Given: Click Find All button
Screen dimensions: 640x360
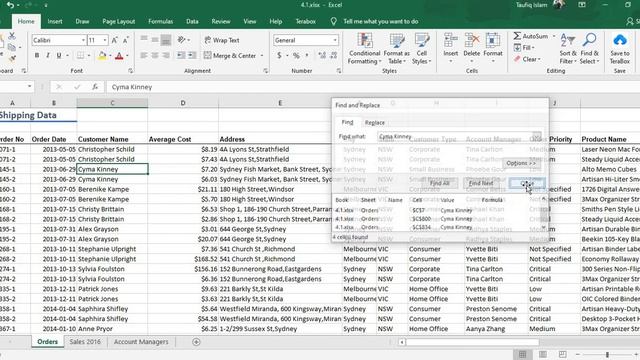Looking at the screenshot, I should tap(439, 183).
